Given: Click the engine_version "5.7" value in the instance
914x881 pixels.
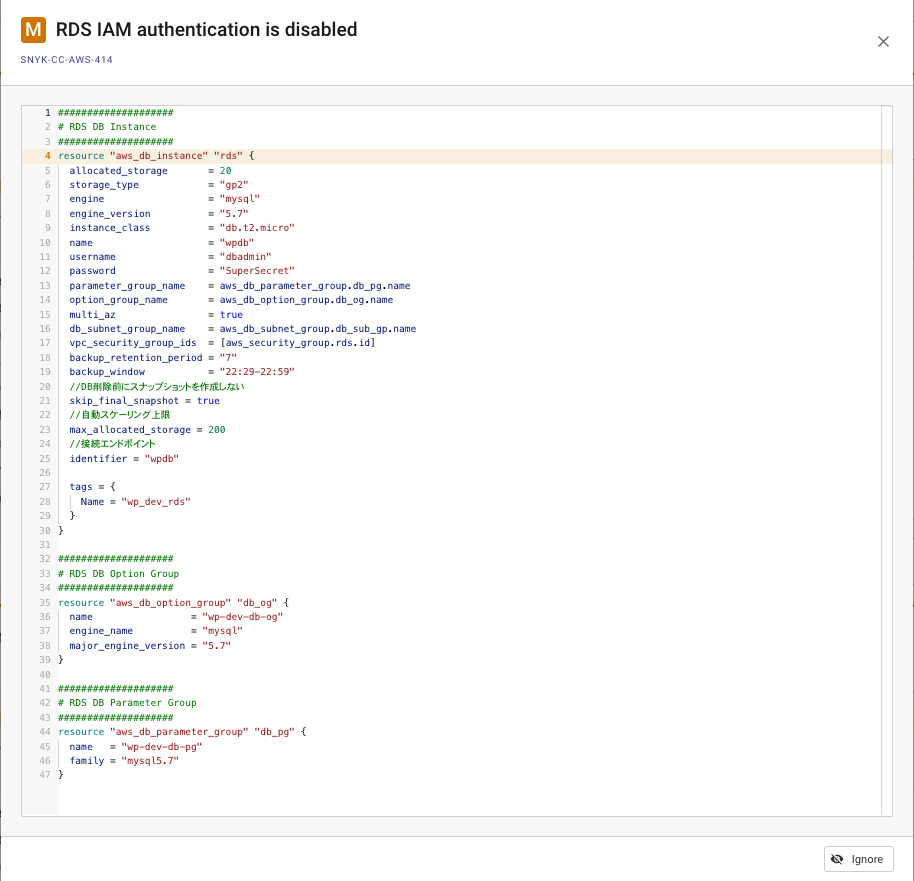Looking at the screenshot, I should click(x=234, y=213).
